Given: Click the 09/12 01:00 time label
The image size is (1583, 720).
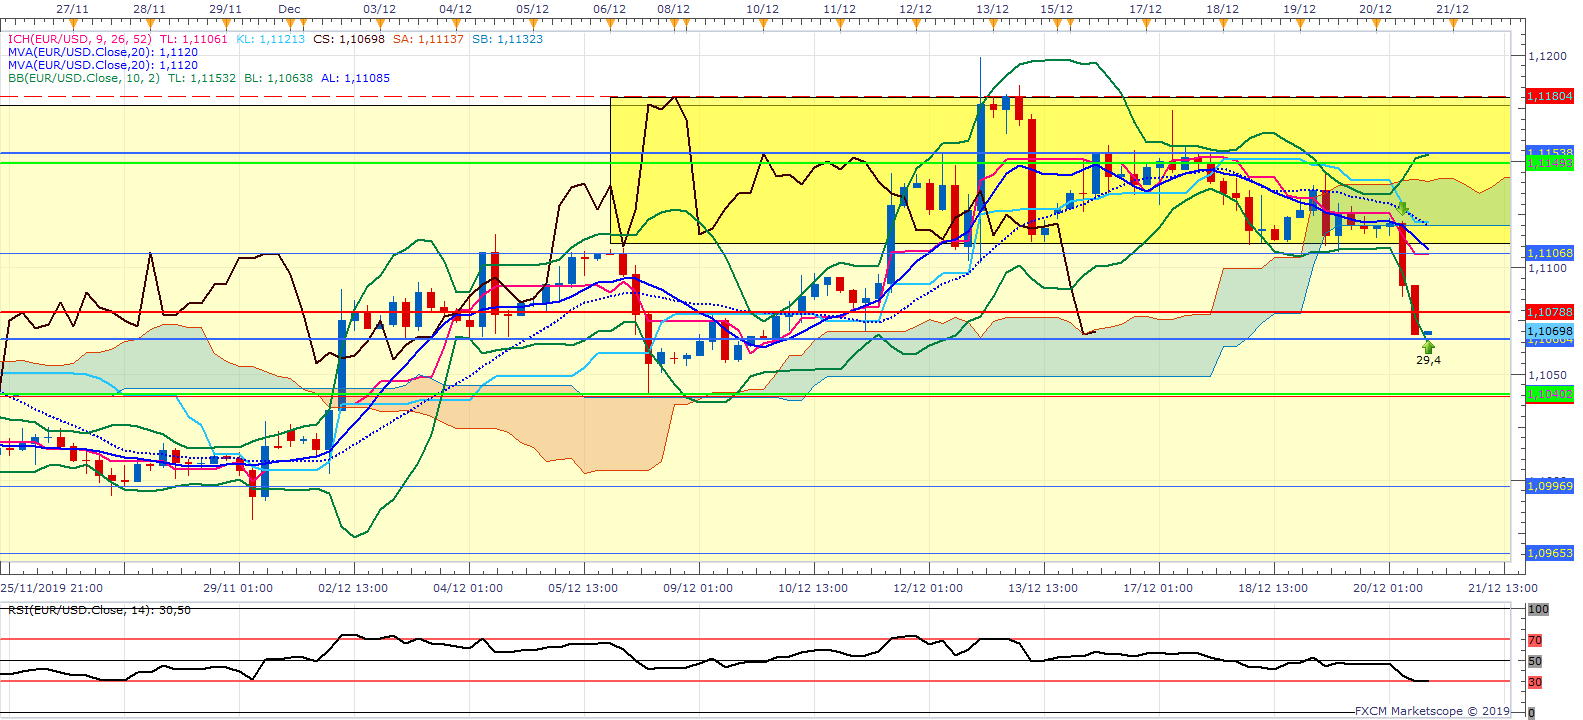Looking at the screenshot, I should coord(698,588).
